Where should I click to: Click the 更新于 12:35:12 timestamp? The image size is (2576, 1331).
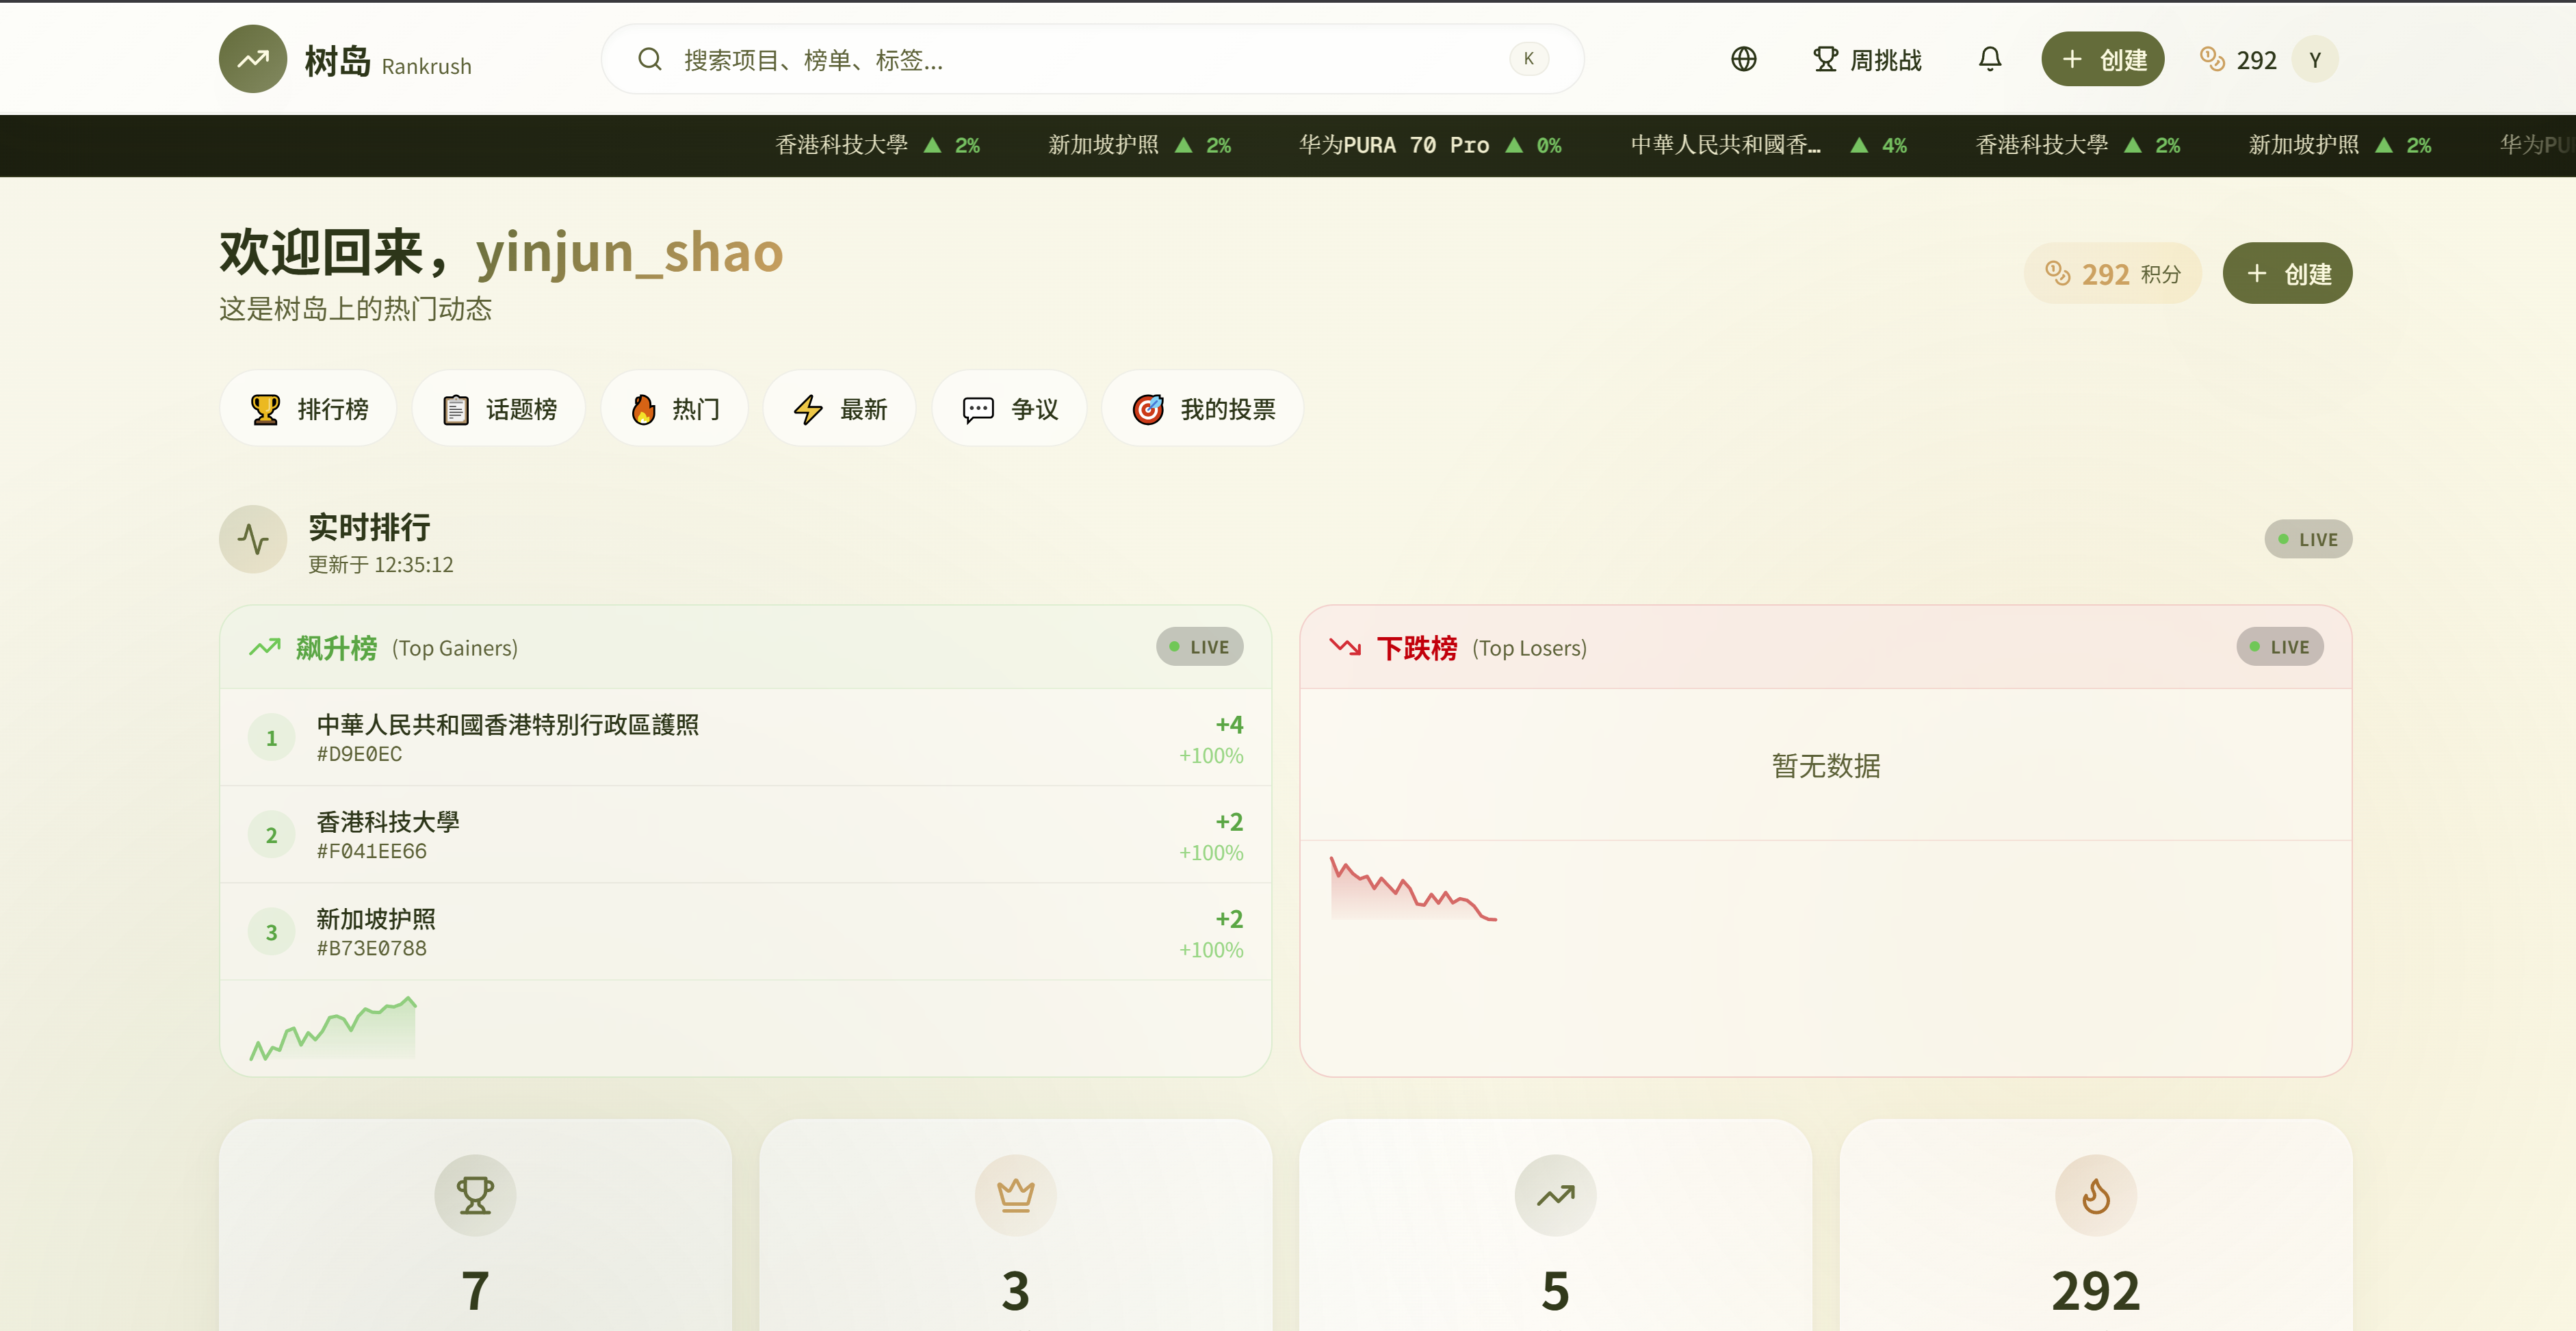point(380,565)
